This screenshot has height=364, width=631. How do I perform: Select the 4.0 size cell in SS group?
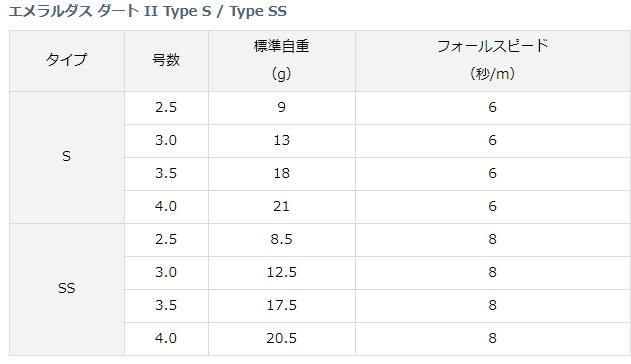(x=166, y=339)
